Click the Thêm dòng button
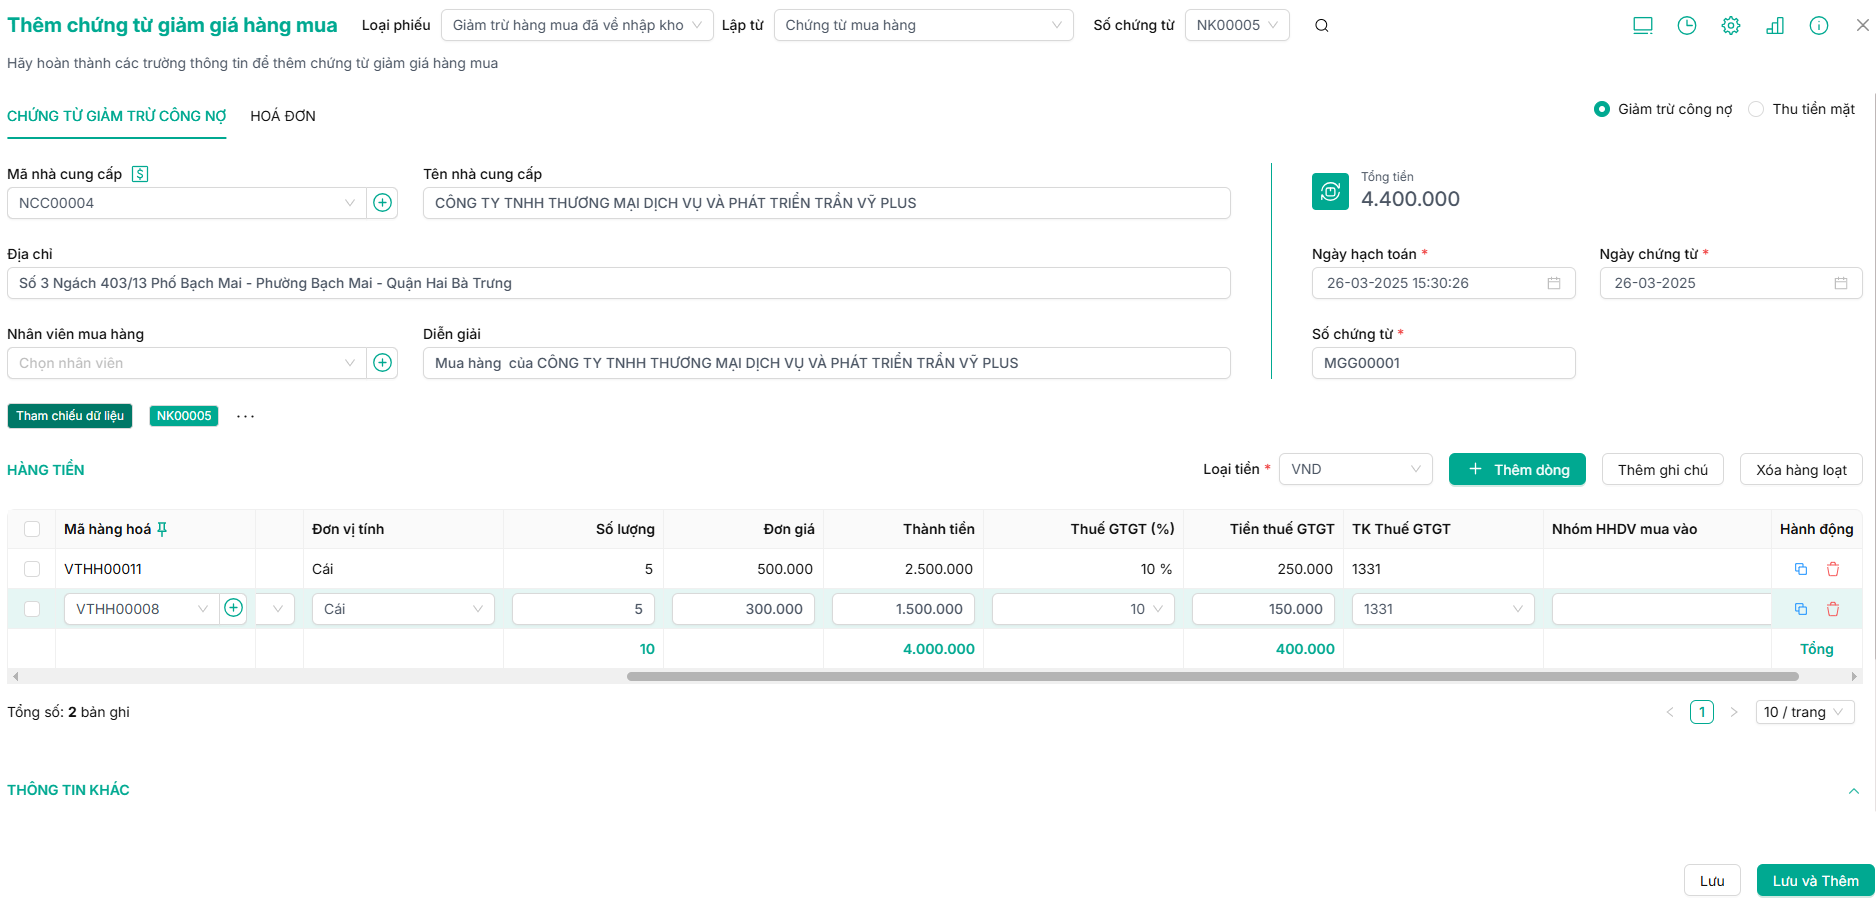The height and width of the screenshot is (904, 1876). [x=1516, y=469]
